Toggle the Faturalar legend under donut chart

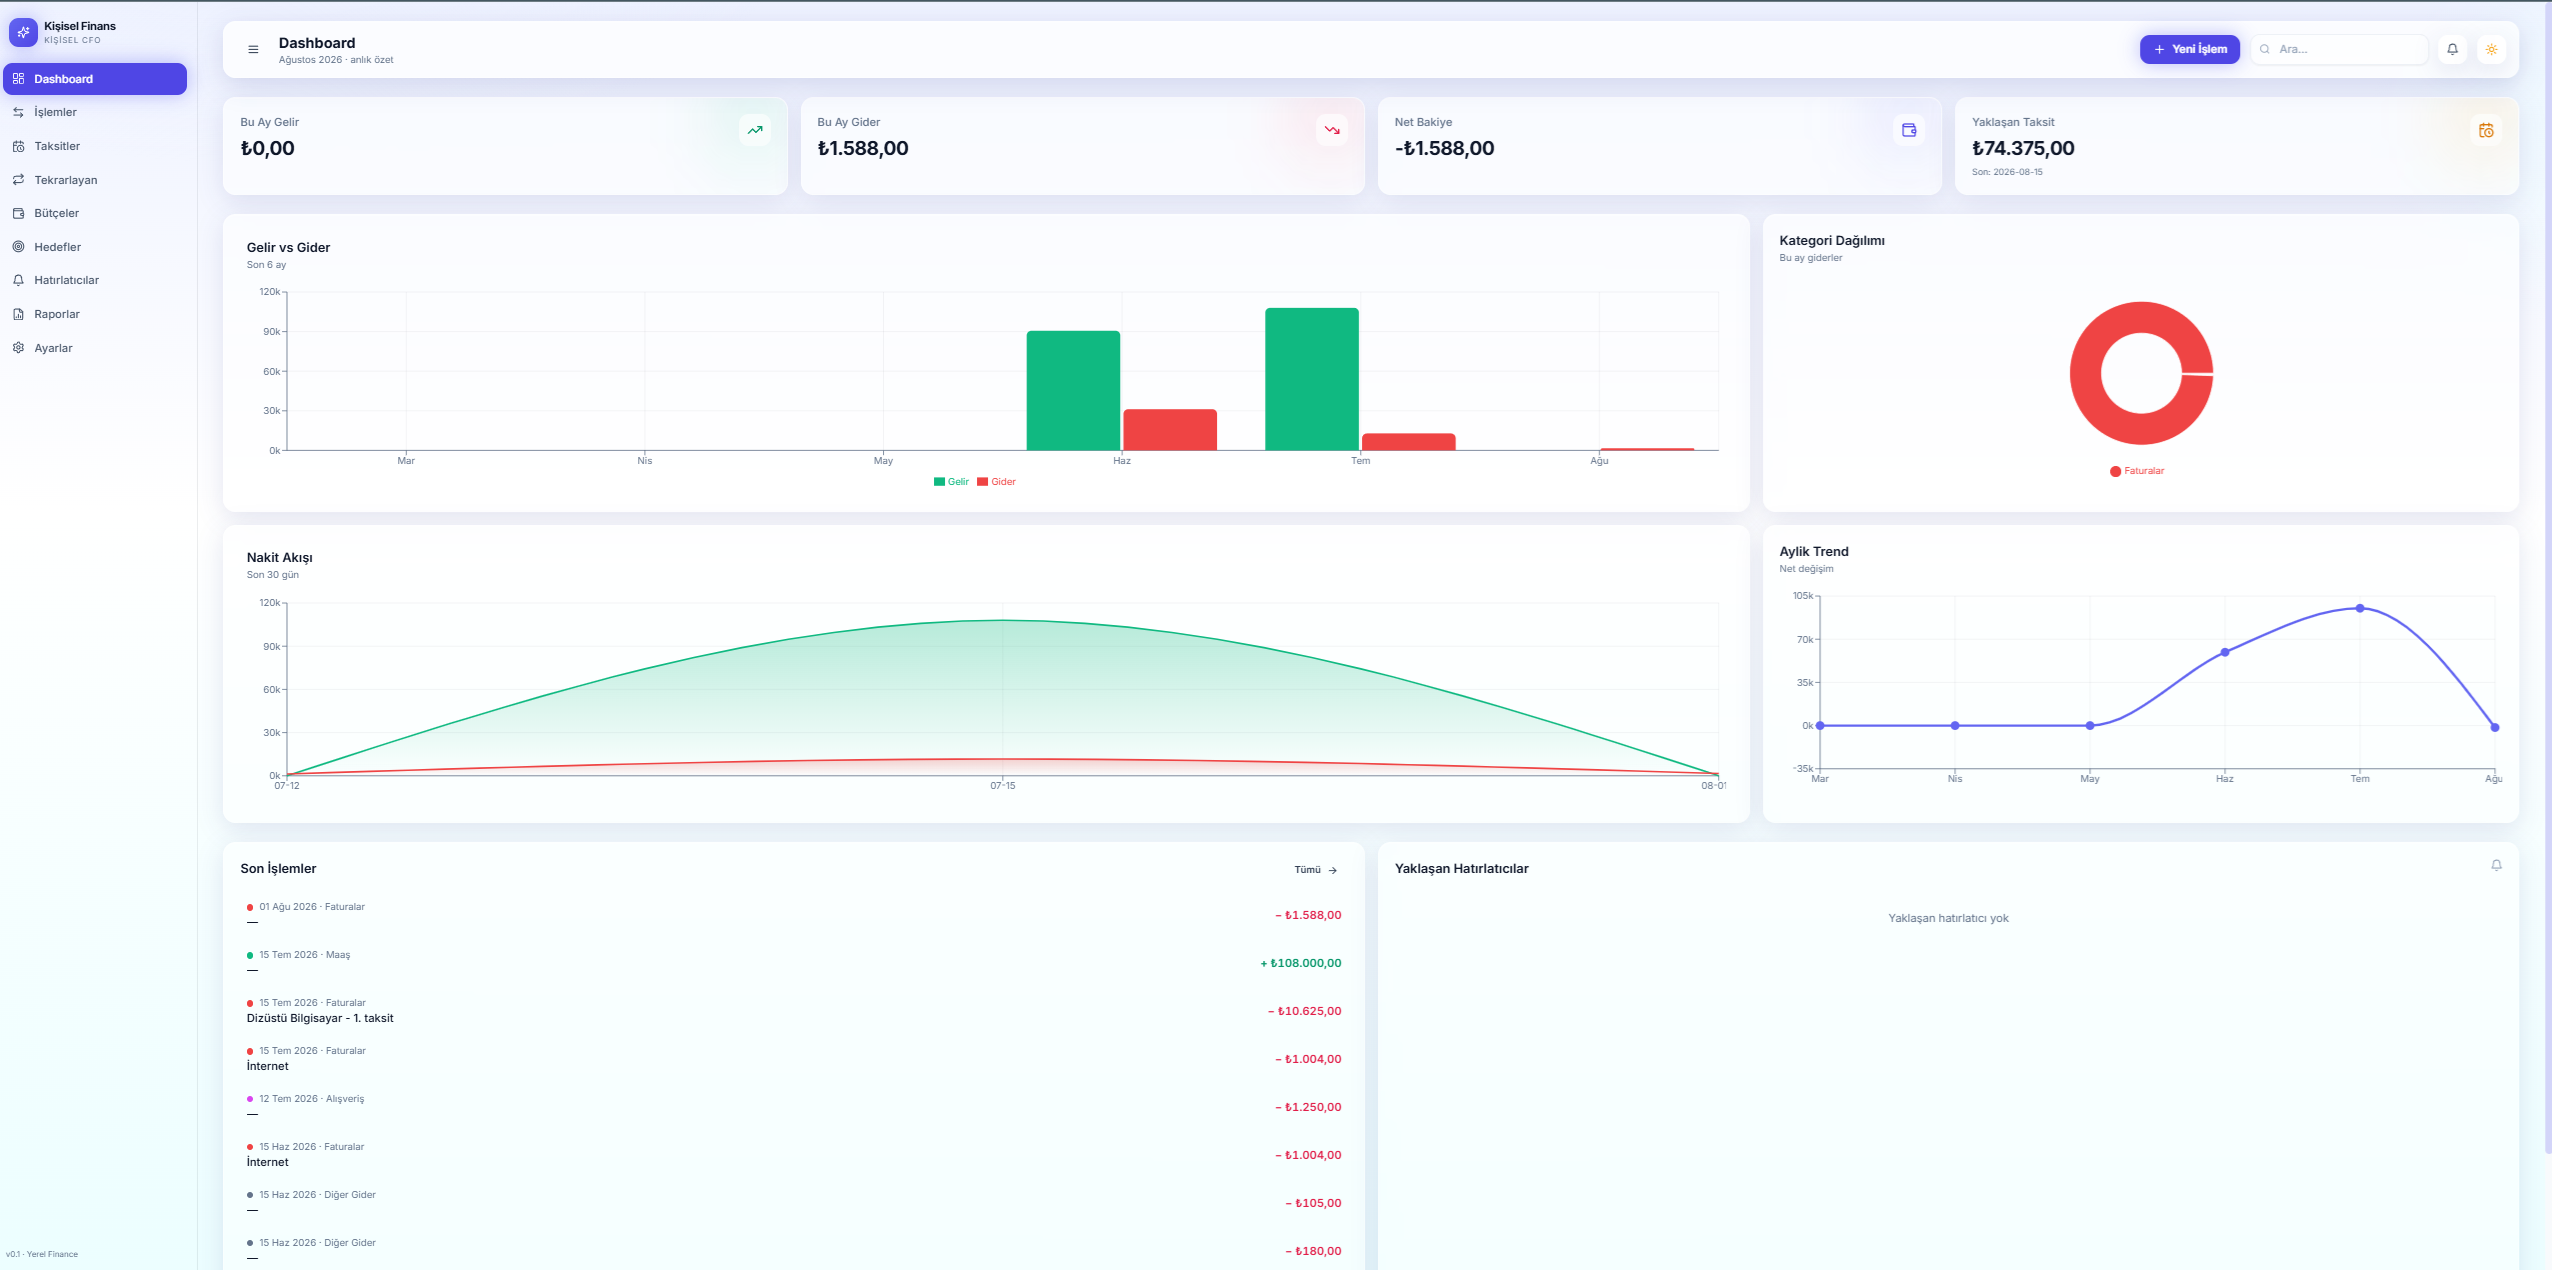point(2136,471)
